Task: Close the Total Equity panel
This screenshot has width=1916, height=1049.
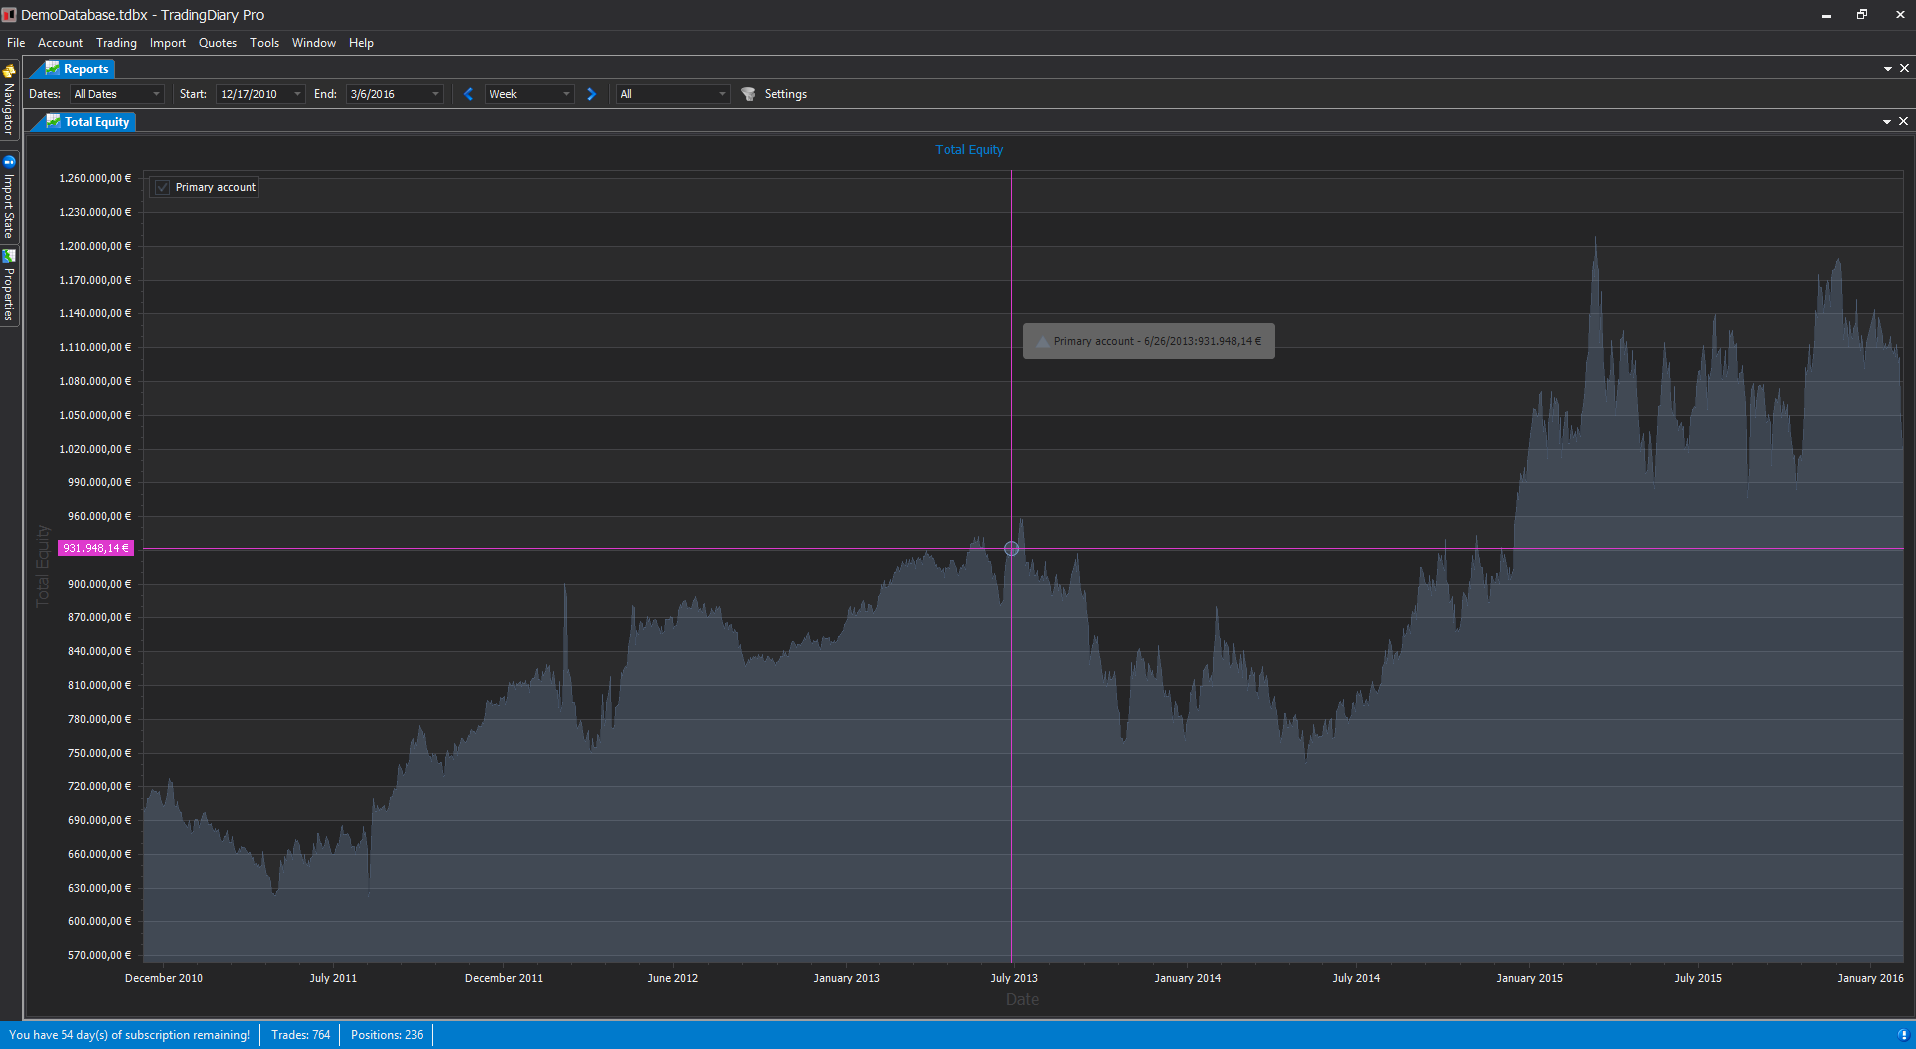Action: tap(1903, 121)
